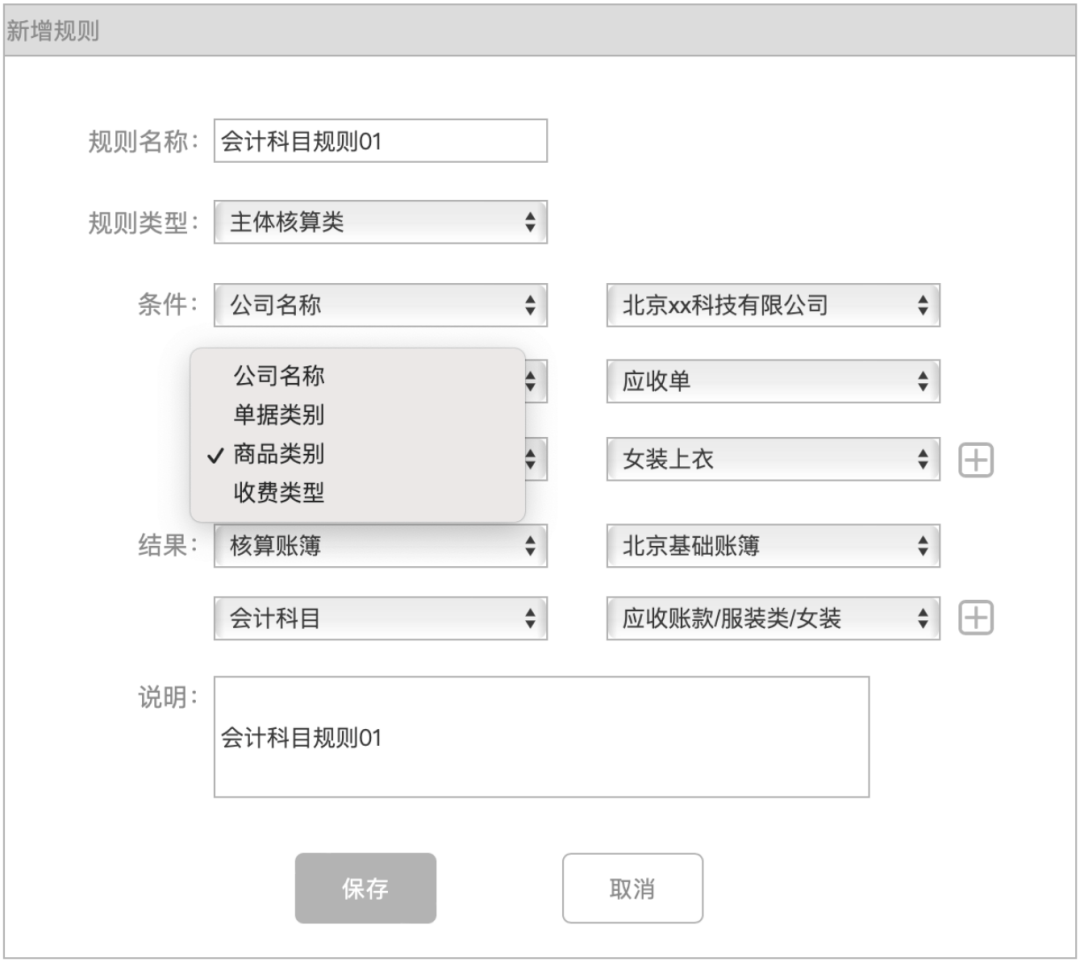
Task: Click the 新增规则 dialog title bar
Action: [x=540, y=30]
